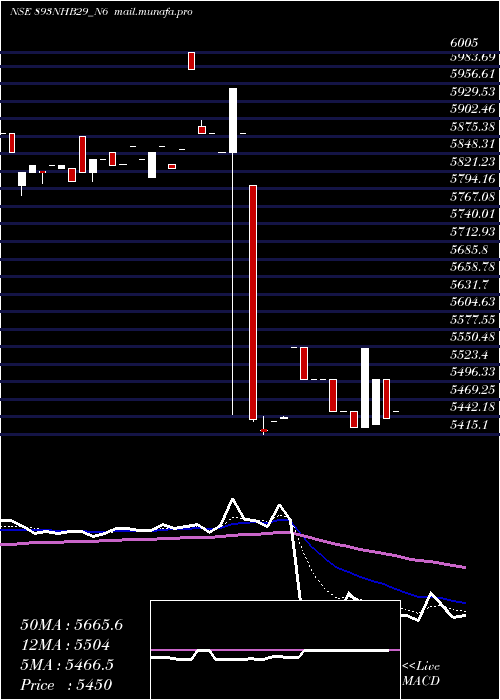Image resolution: width=500 pixels, height=700 pixels.
Task: Click the '<<Live MACD' label
Action: pyautogui.click(x=421, y=674)
